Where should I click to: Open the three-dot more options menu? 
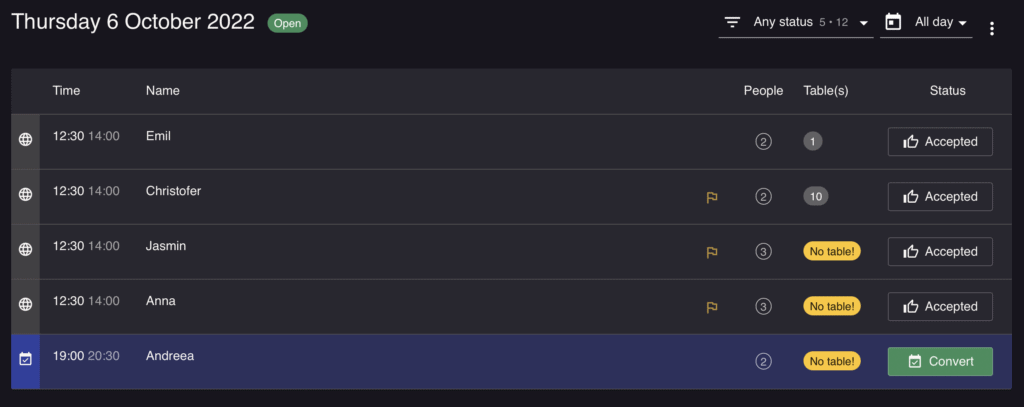[992, 28]
